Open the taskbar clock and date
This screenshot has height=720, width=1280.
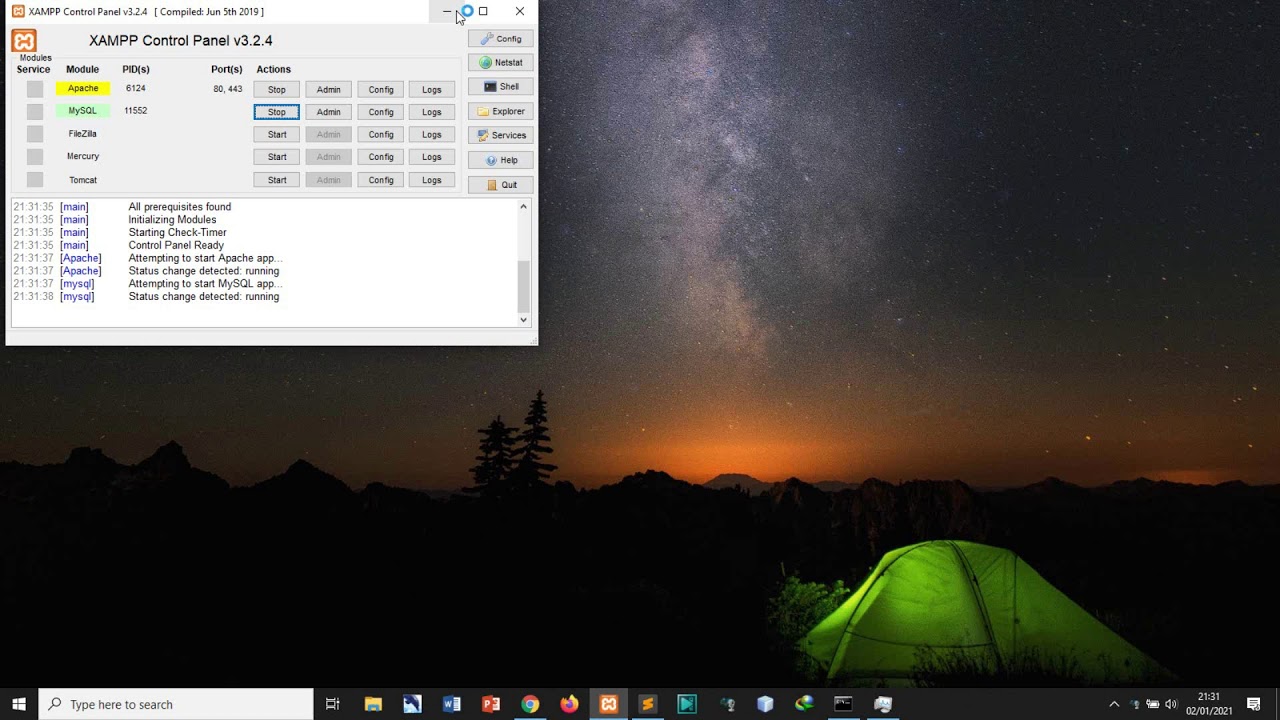[x=1209, y=704]
